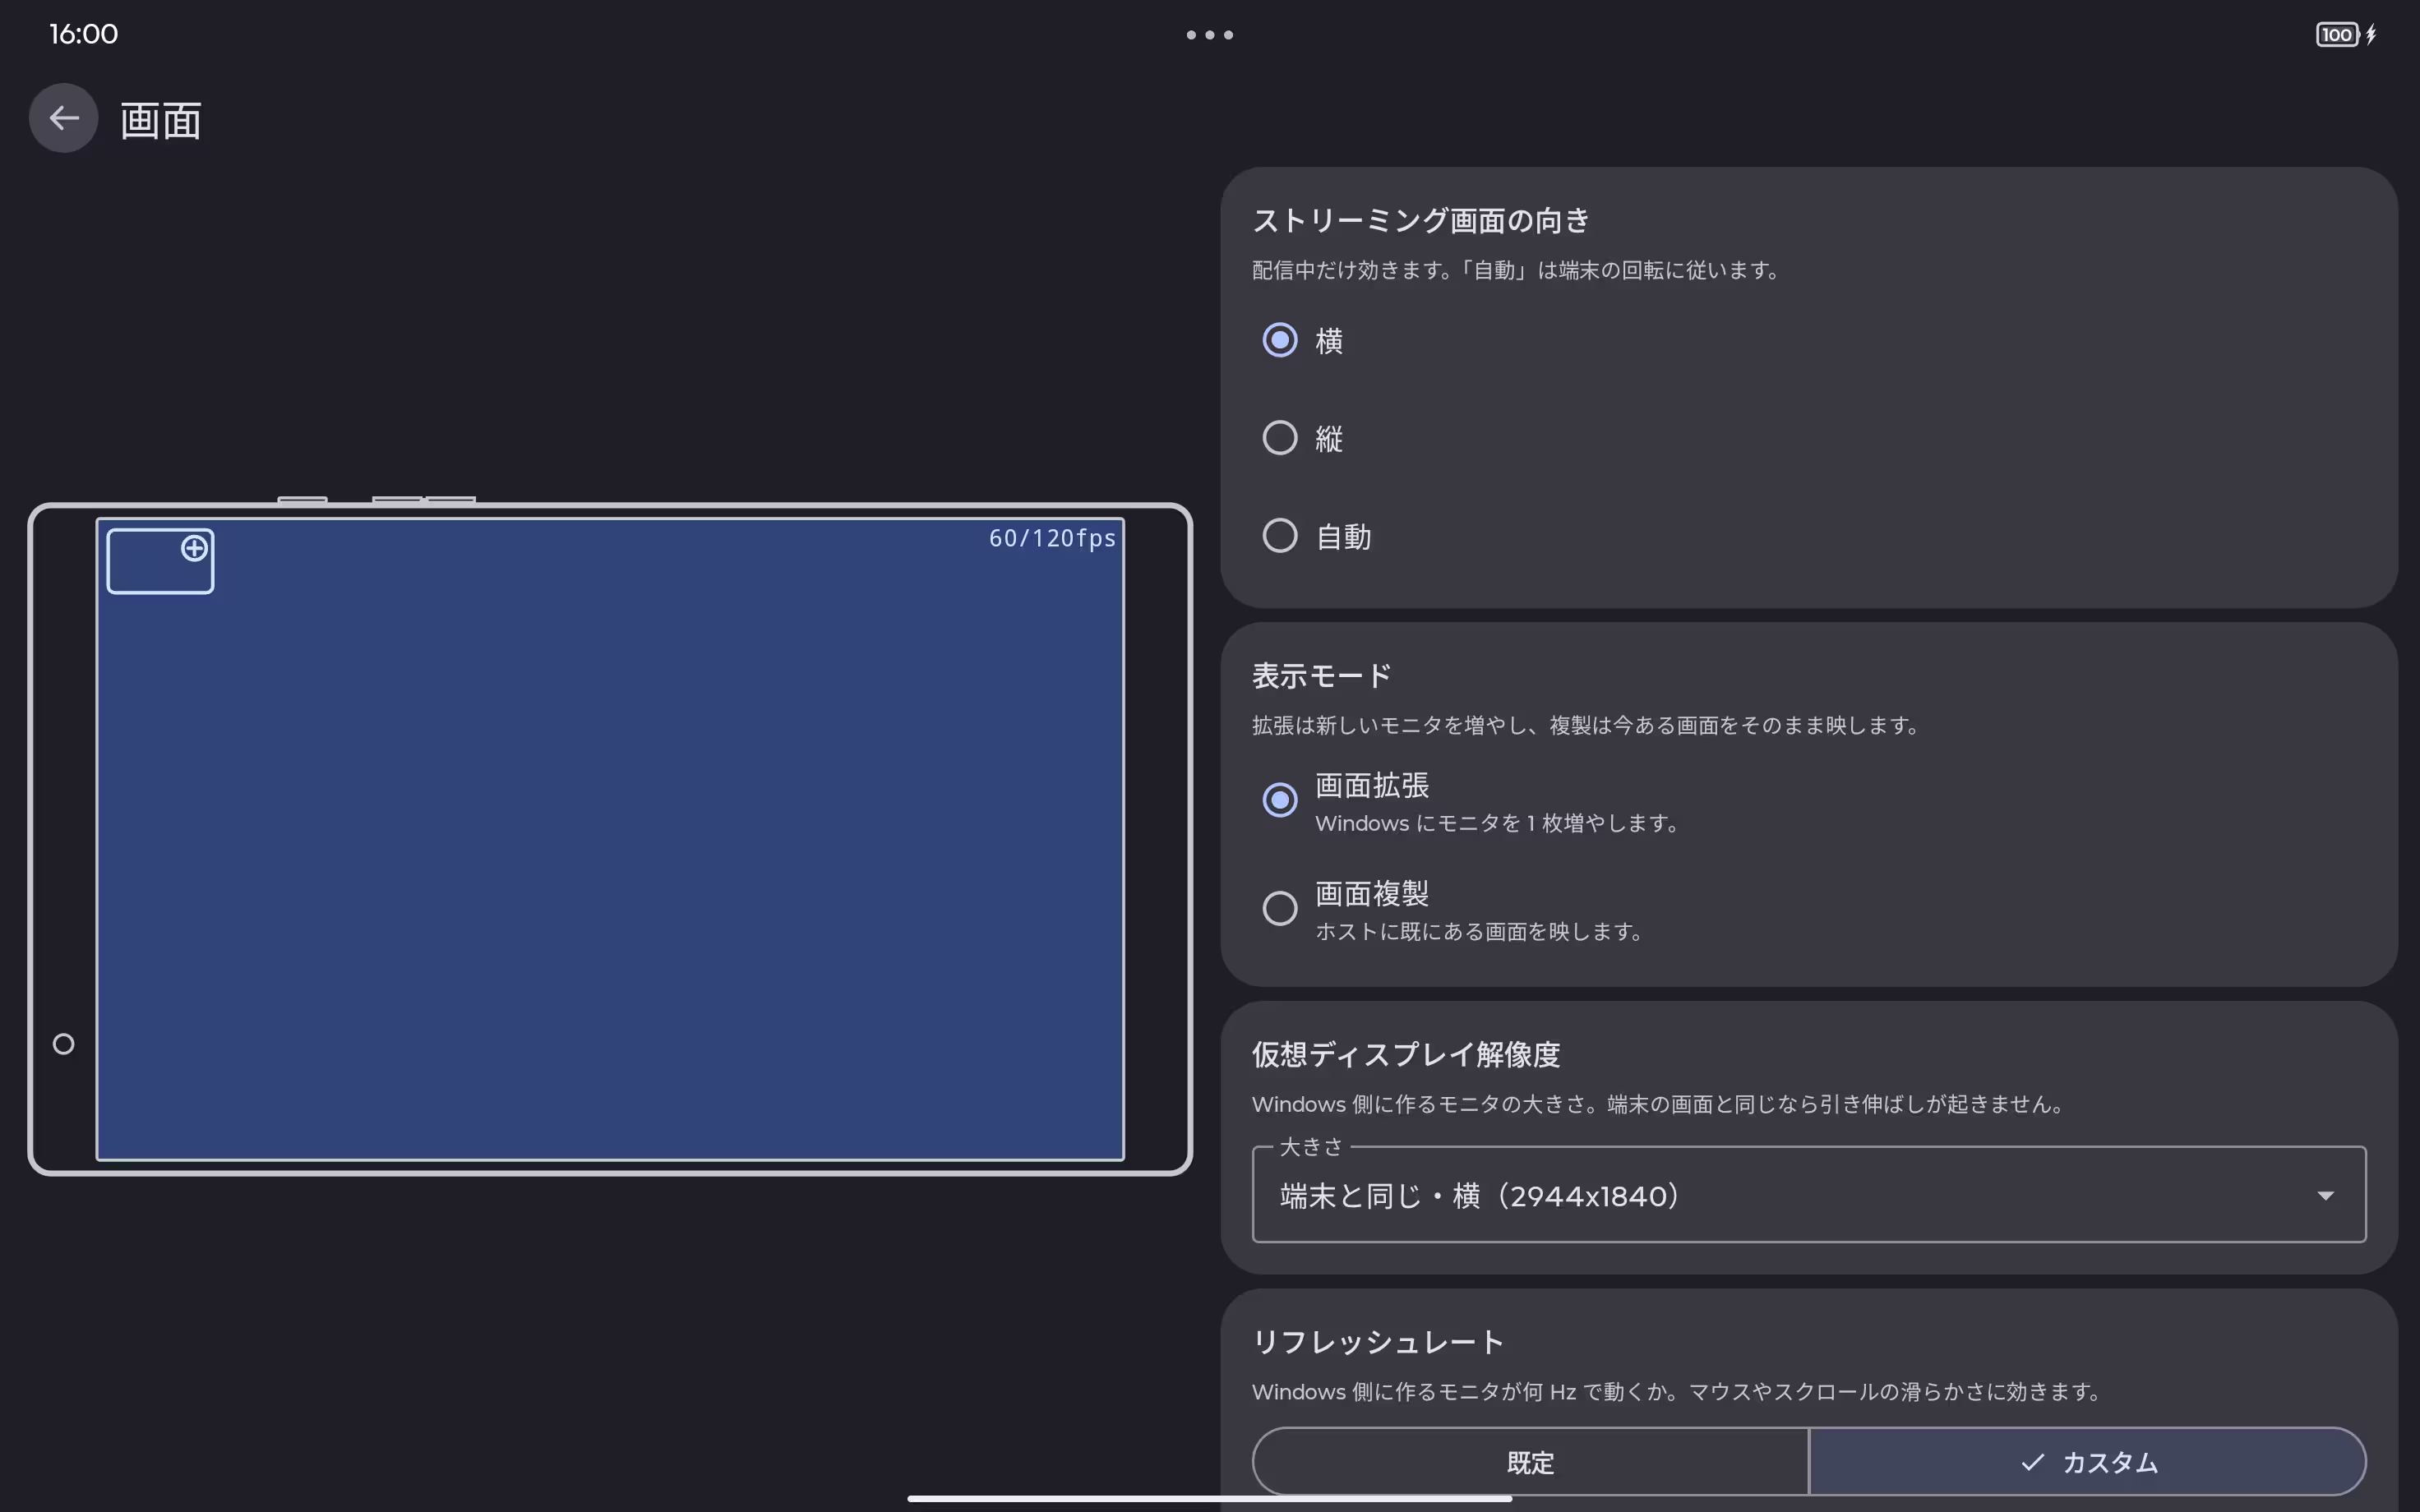Image resolution: width=2420 pixels, height=1512 pixels.
Task: Select the 縦 orientation radio button
Action: coord(1279,438)
